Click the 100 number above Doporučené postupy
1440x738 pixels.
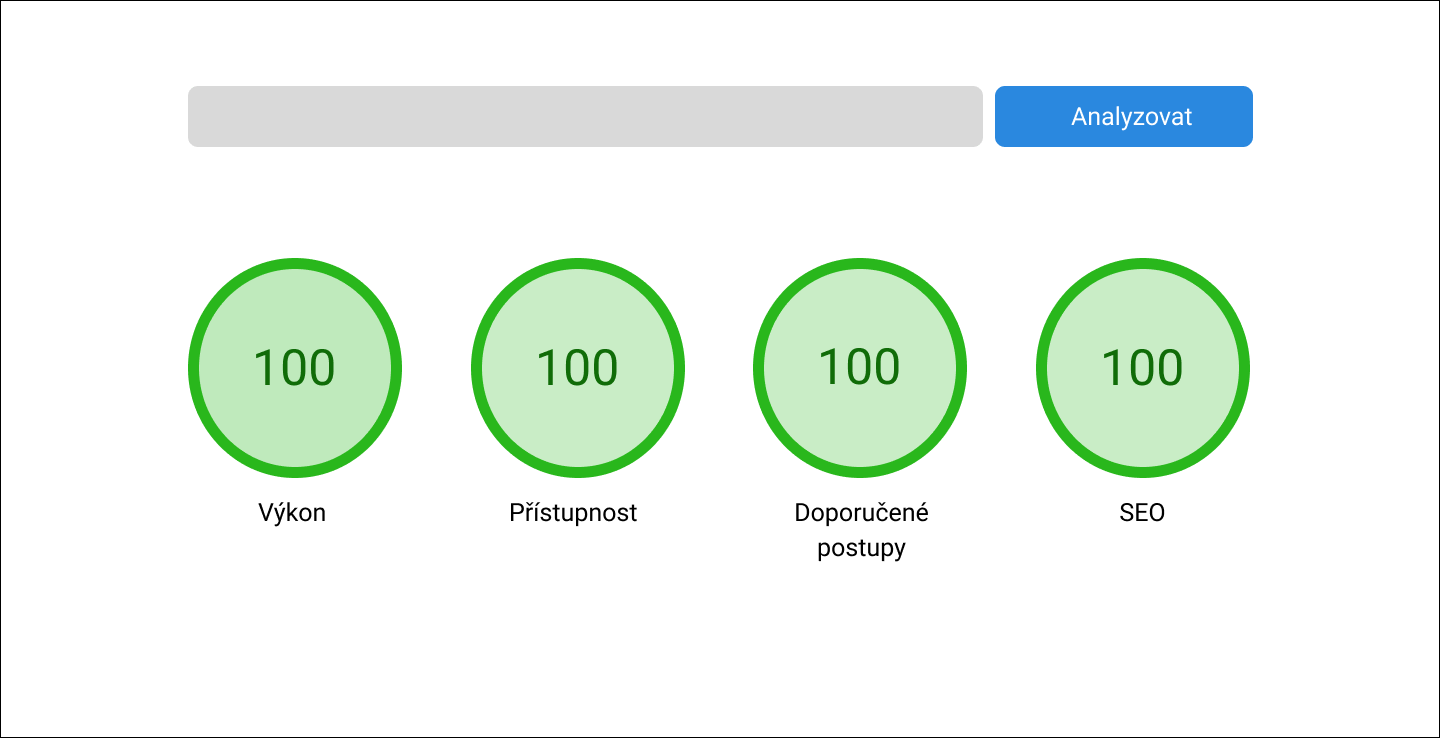pyautogui.click(x=860, y=368)
